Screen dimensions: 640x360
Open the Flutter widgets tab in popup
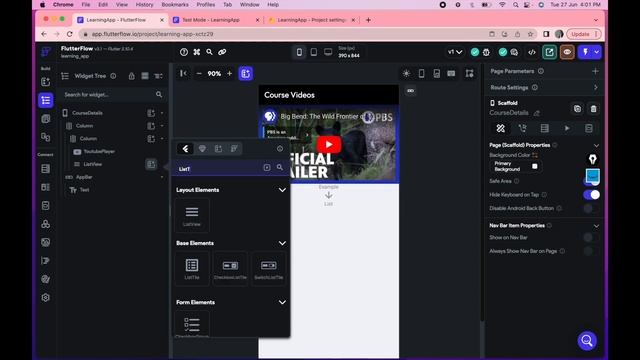(185, 149)
